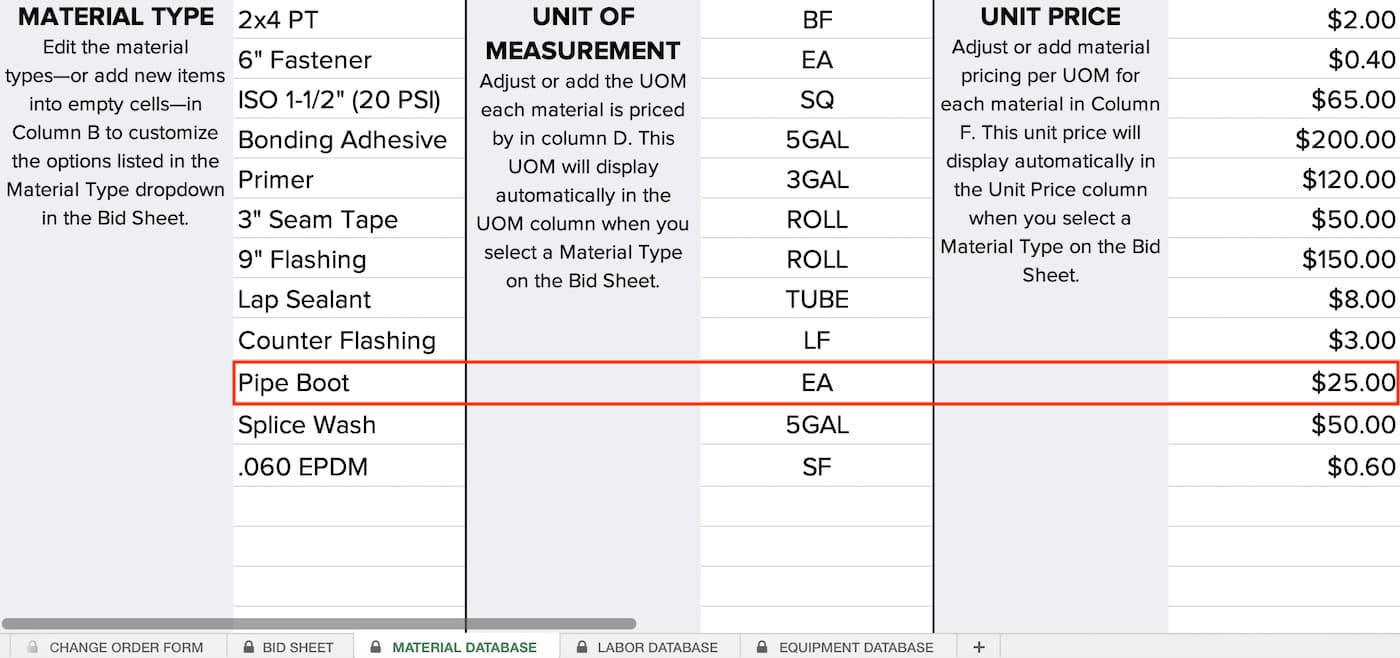Open the Change Order Form tab

pos(126,647)
